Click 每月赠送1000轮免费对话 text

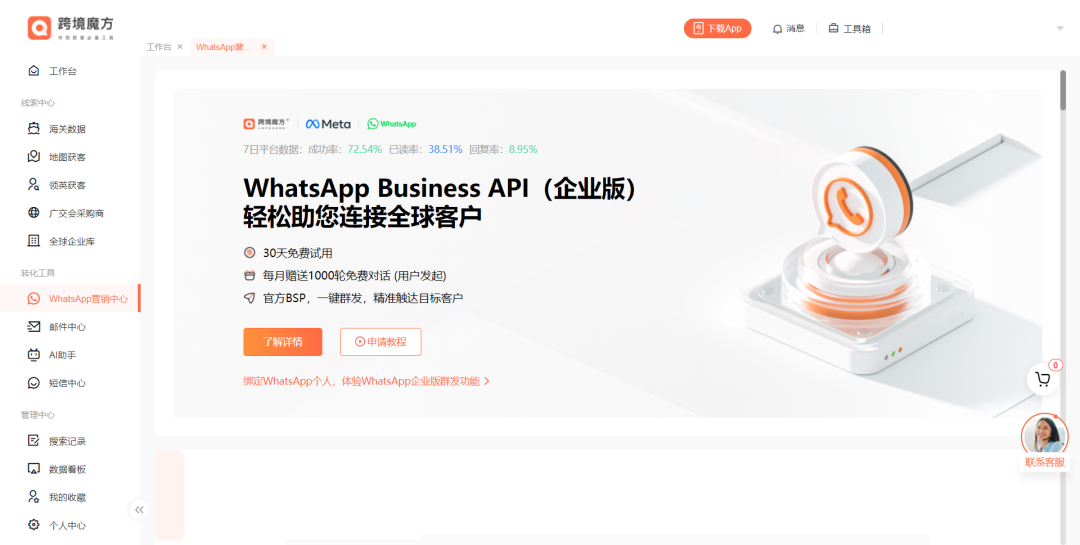click(354, 276)
